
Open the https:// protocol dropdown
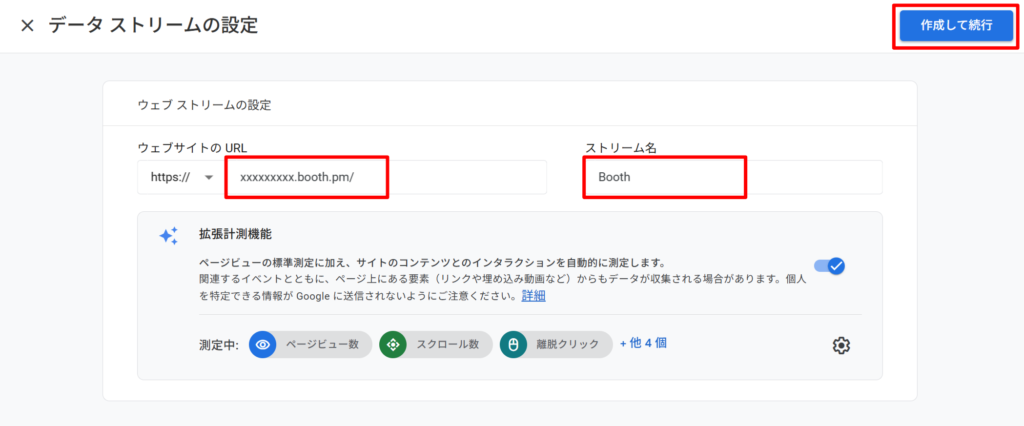(178, 177)
